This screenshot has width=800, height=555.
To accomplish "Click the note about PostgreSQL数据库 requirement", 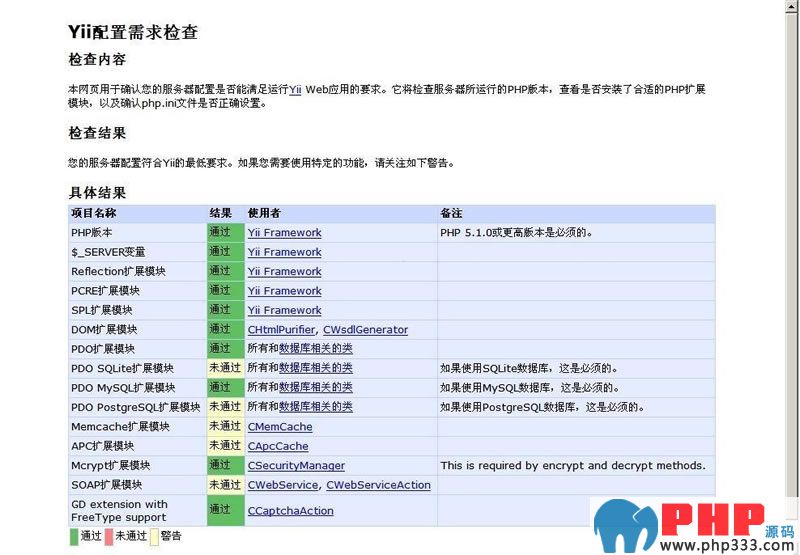I will coord(543,407).
